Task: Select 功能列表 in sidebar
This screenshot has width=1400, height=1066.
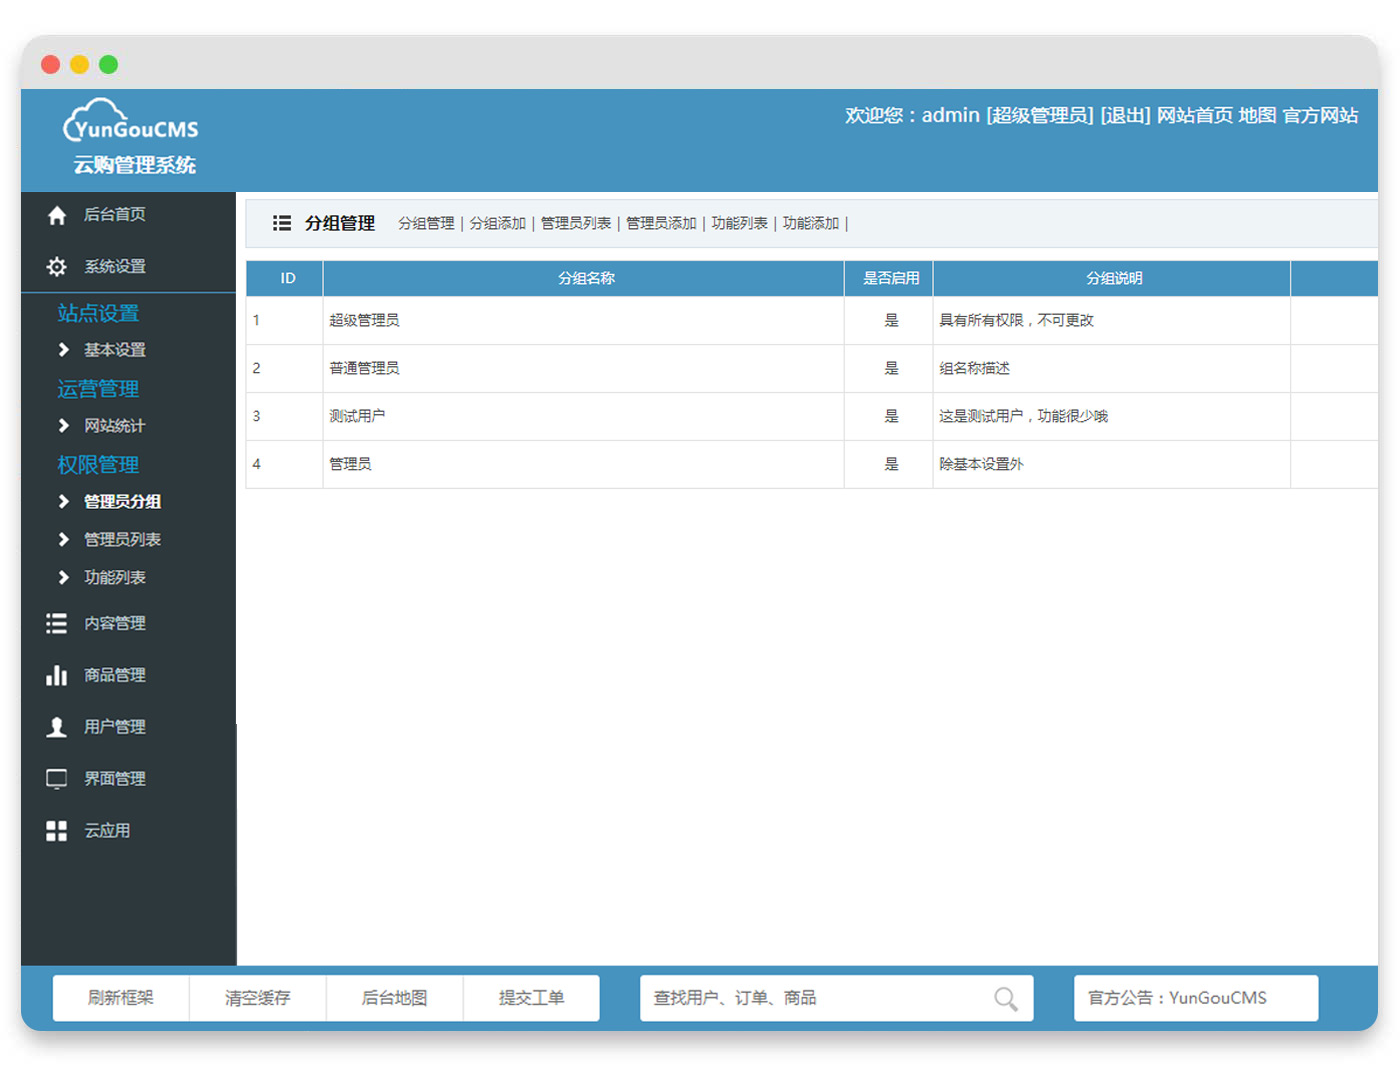Action: coord(115,578)
